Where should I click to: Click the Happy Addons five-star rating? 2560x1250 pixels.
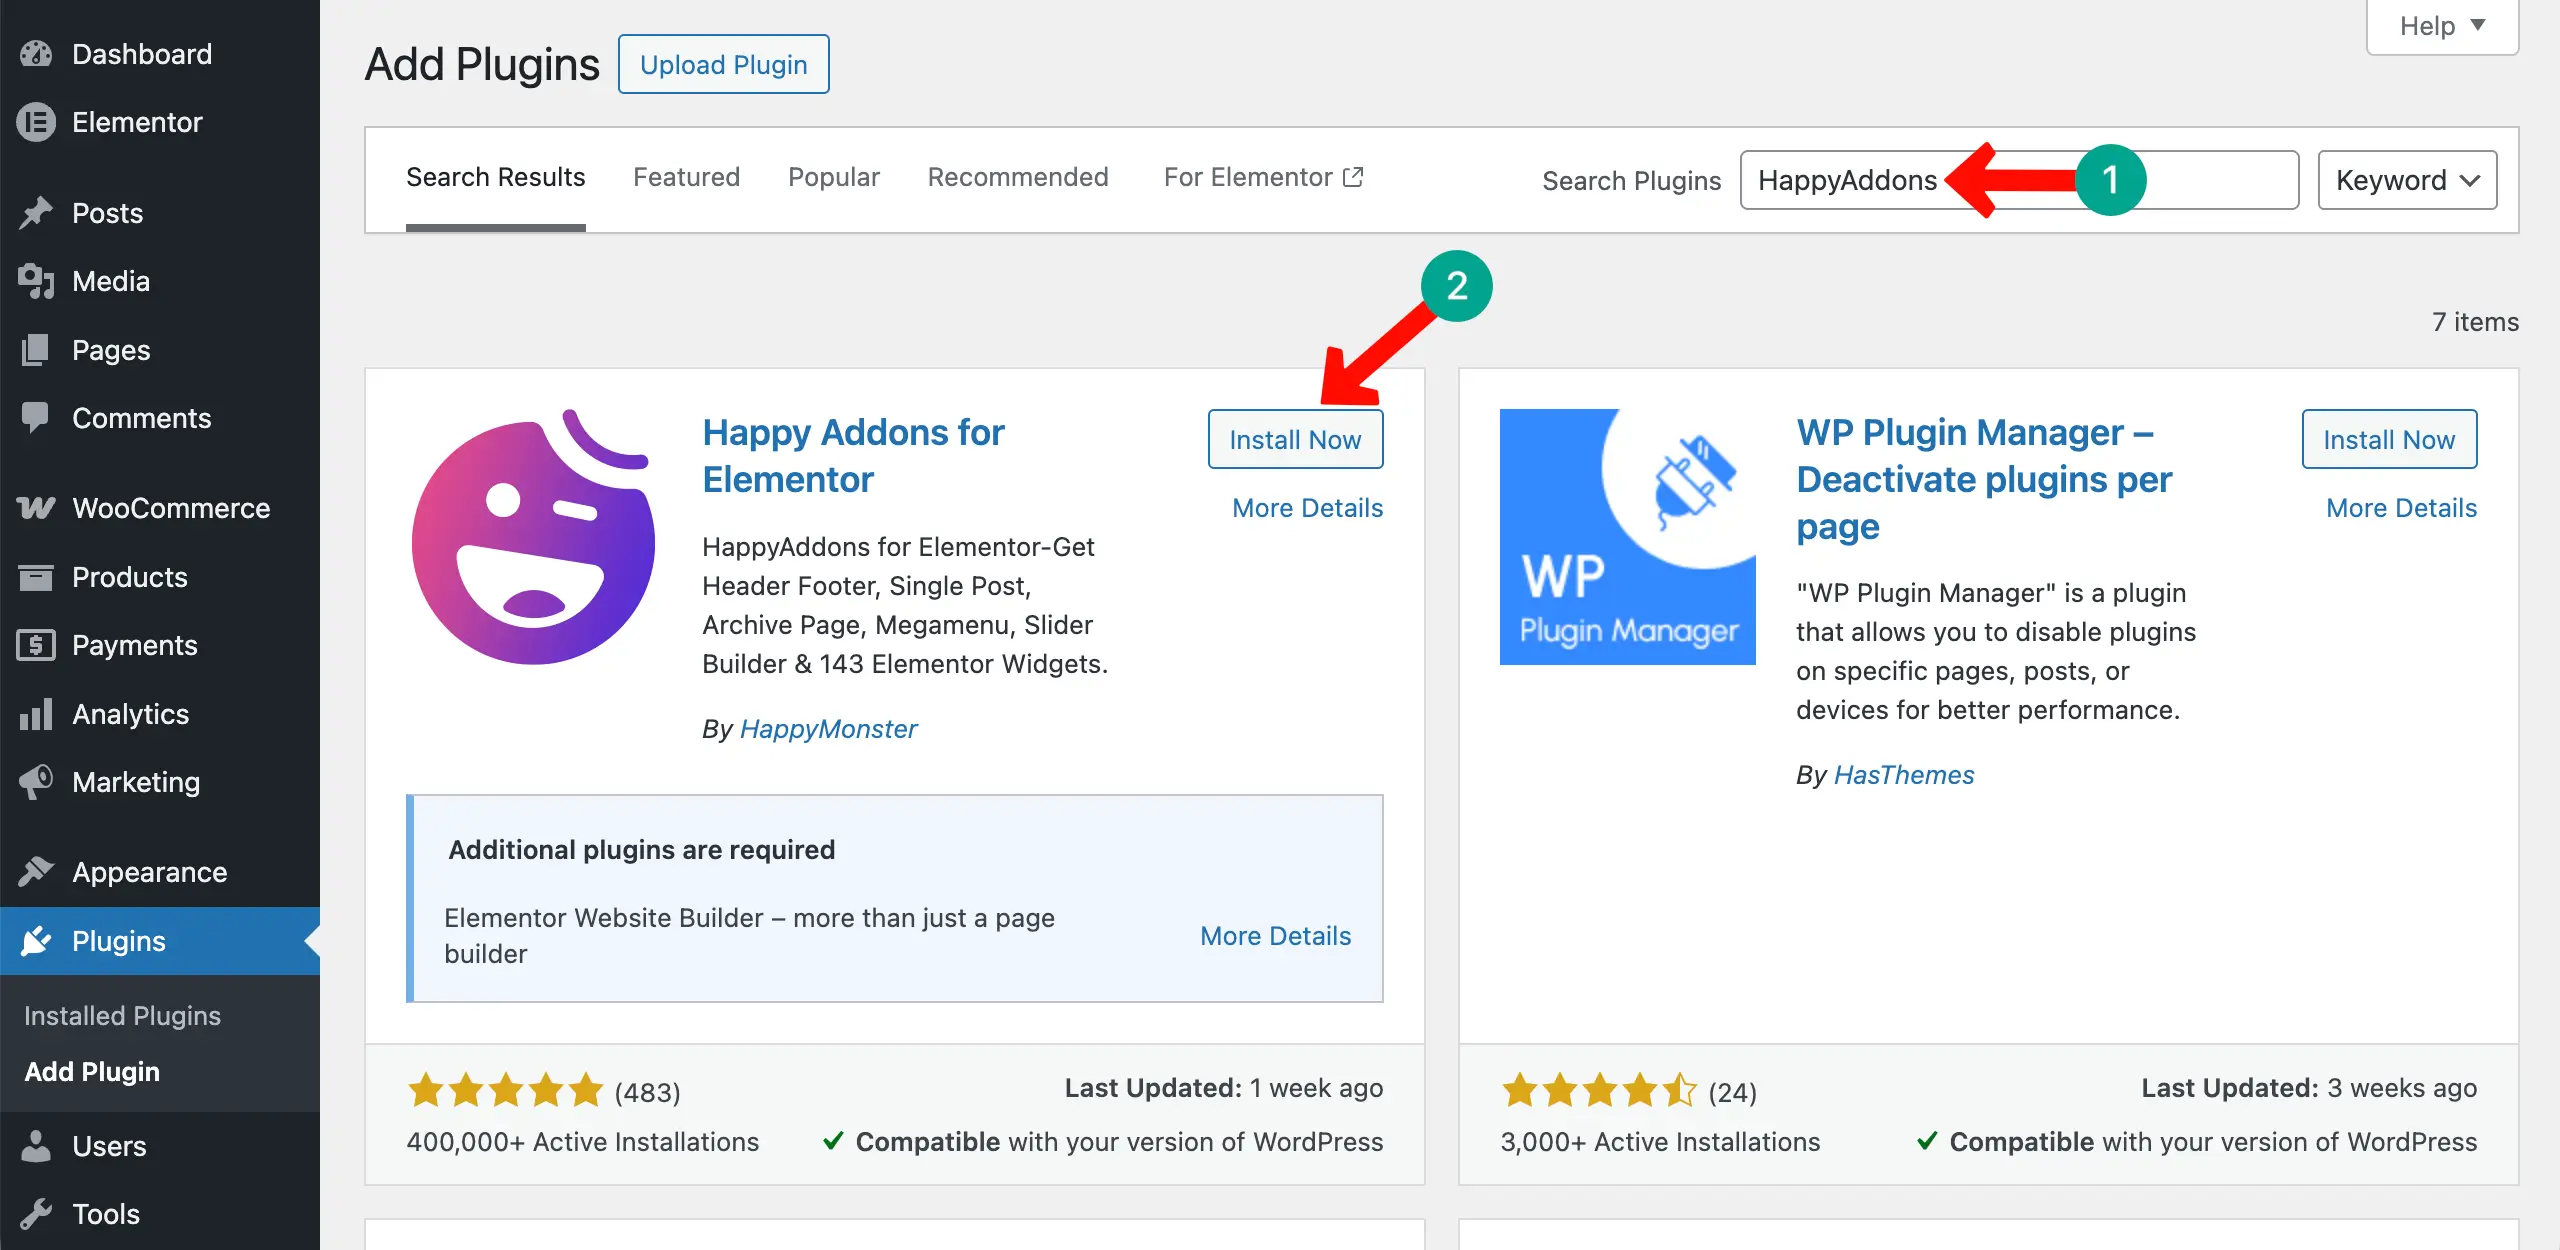coord(506,1090)
